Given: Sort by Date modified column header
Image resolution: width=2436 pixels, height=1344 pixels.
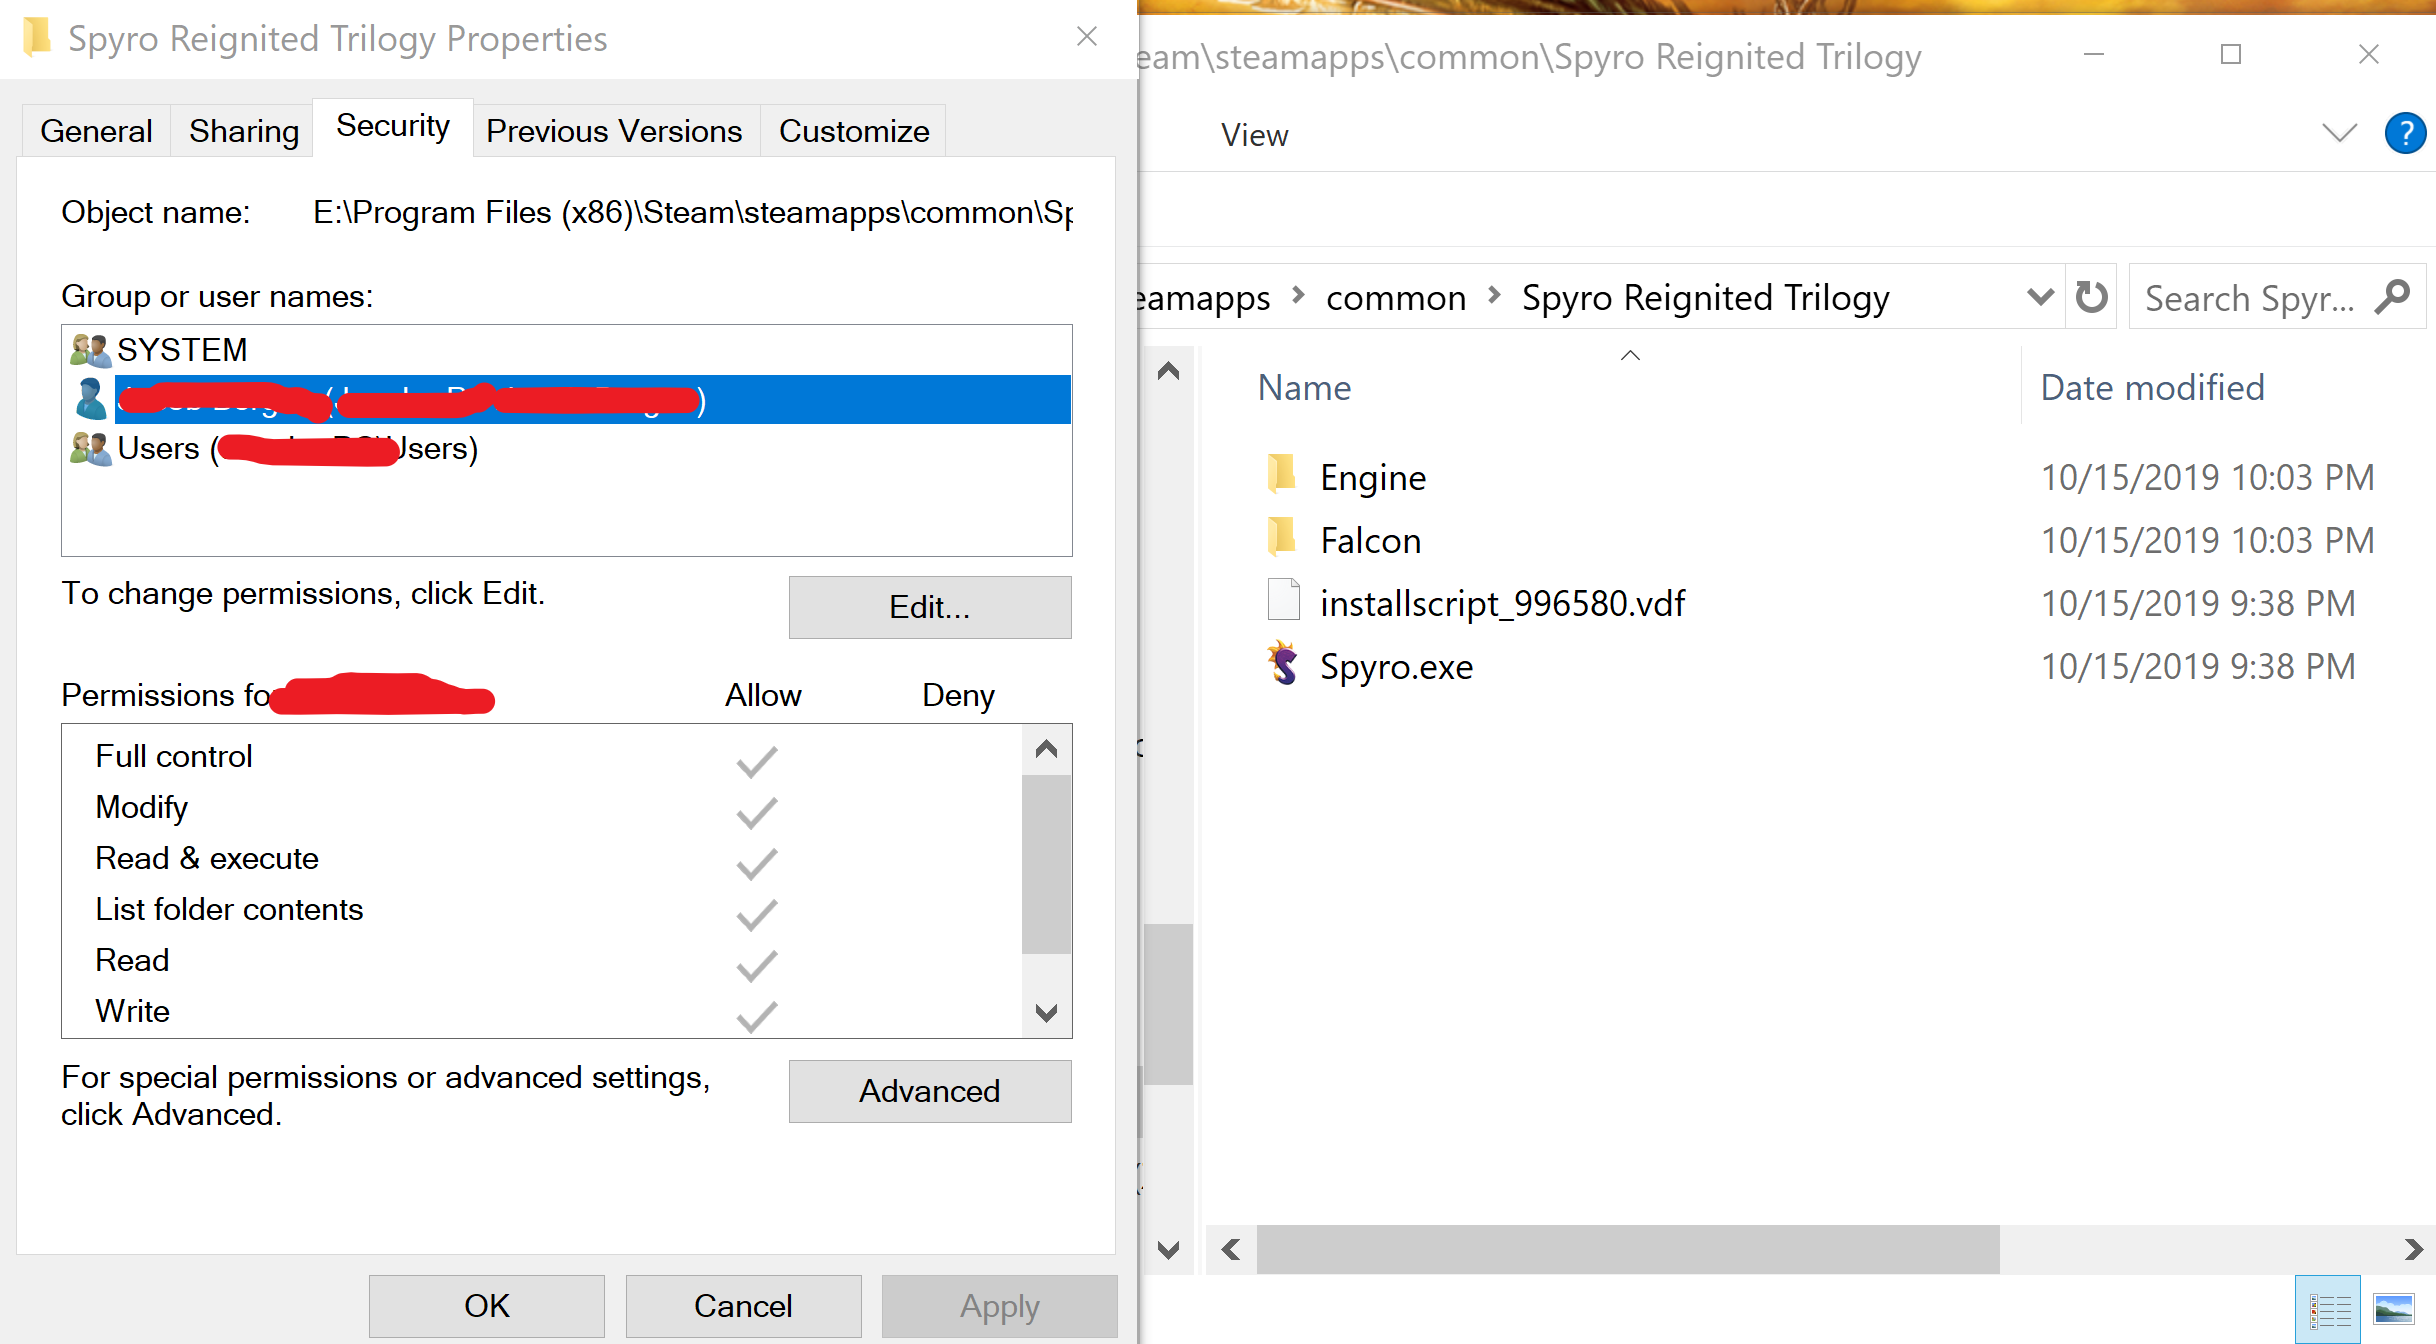Looking at the screenshot, I should tap(2152, 388).
